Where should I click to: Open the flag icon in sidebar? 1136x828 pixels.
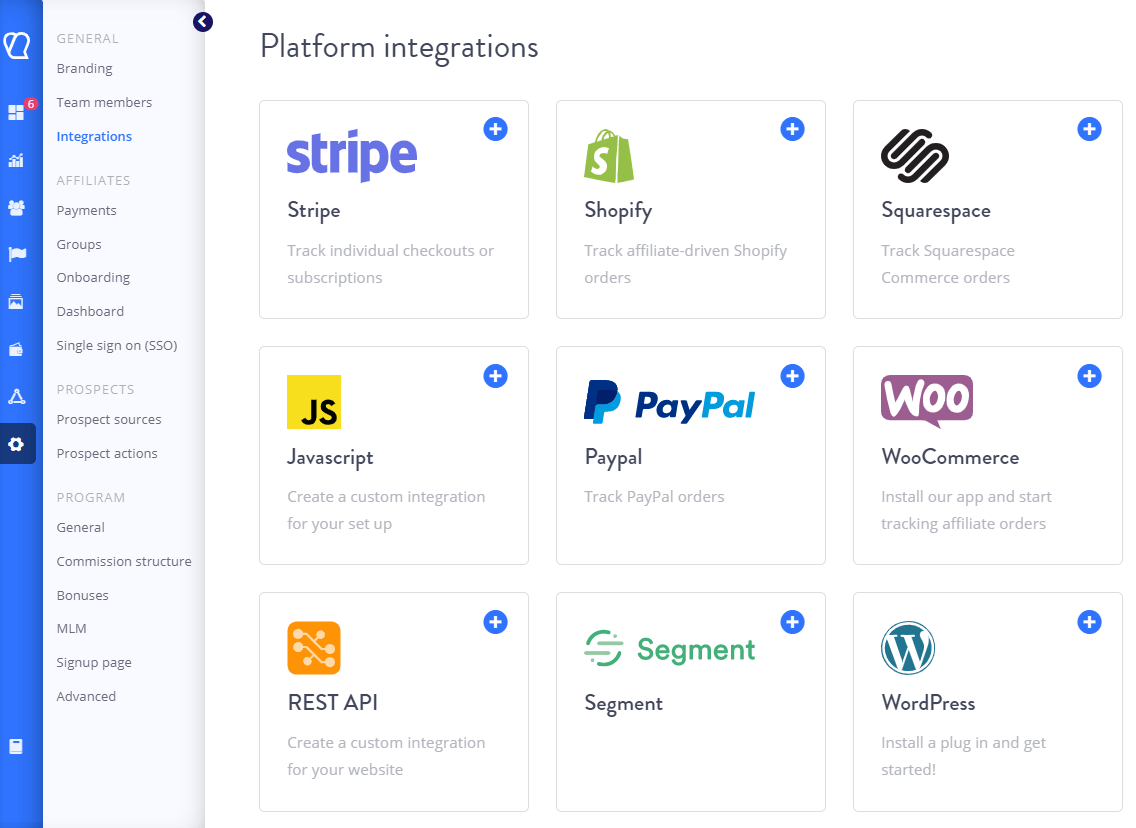coord(17,254)
